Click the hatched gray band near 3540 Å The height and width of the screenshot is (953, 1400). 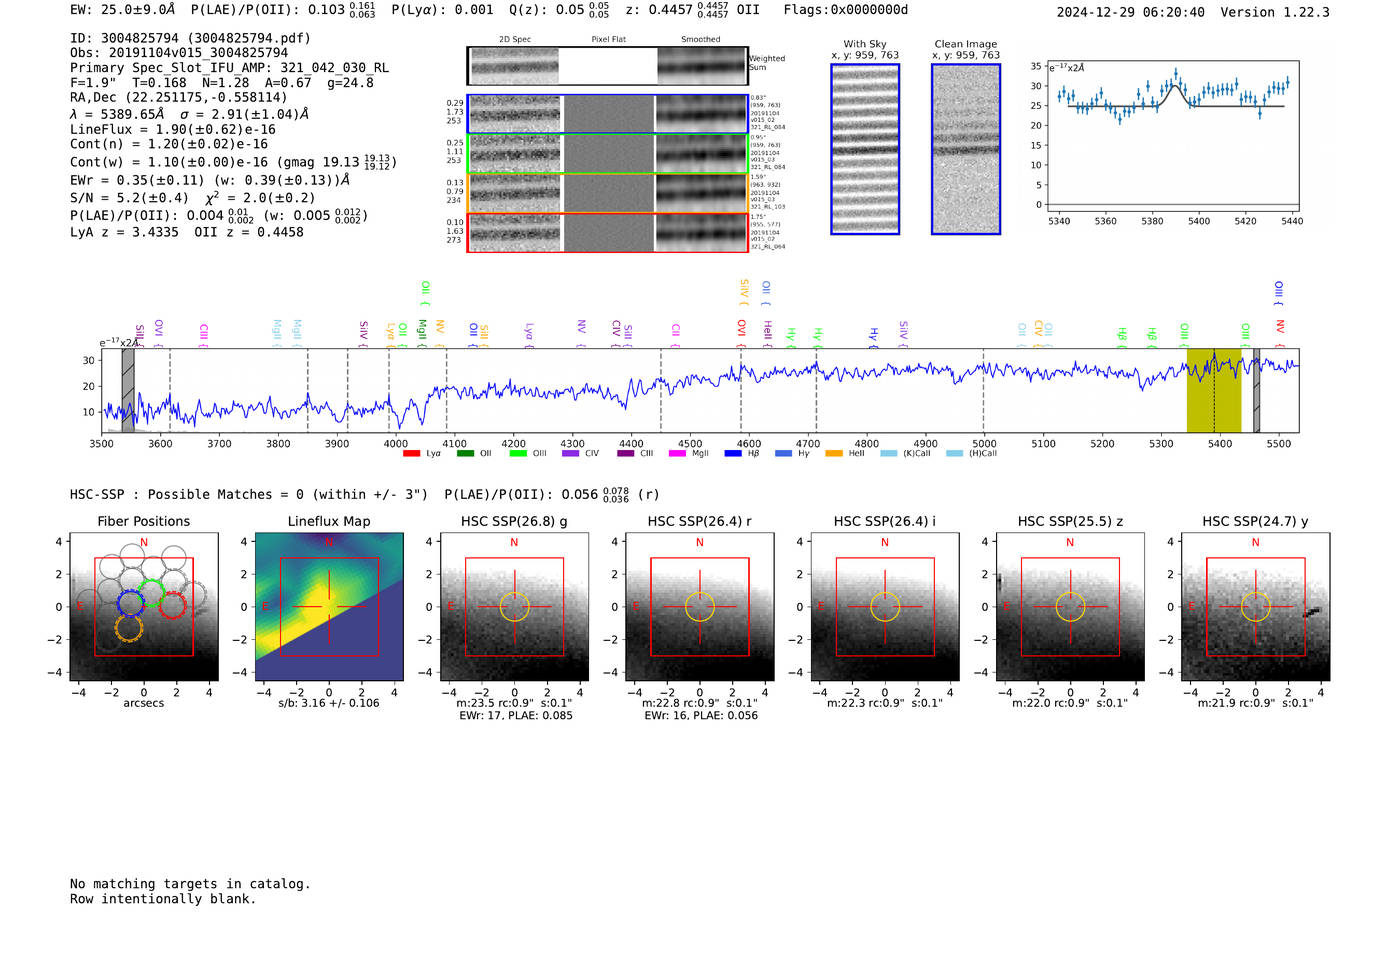pyautogui.click(x=128, y=391)
